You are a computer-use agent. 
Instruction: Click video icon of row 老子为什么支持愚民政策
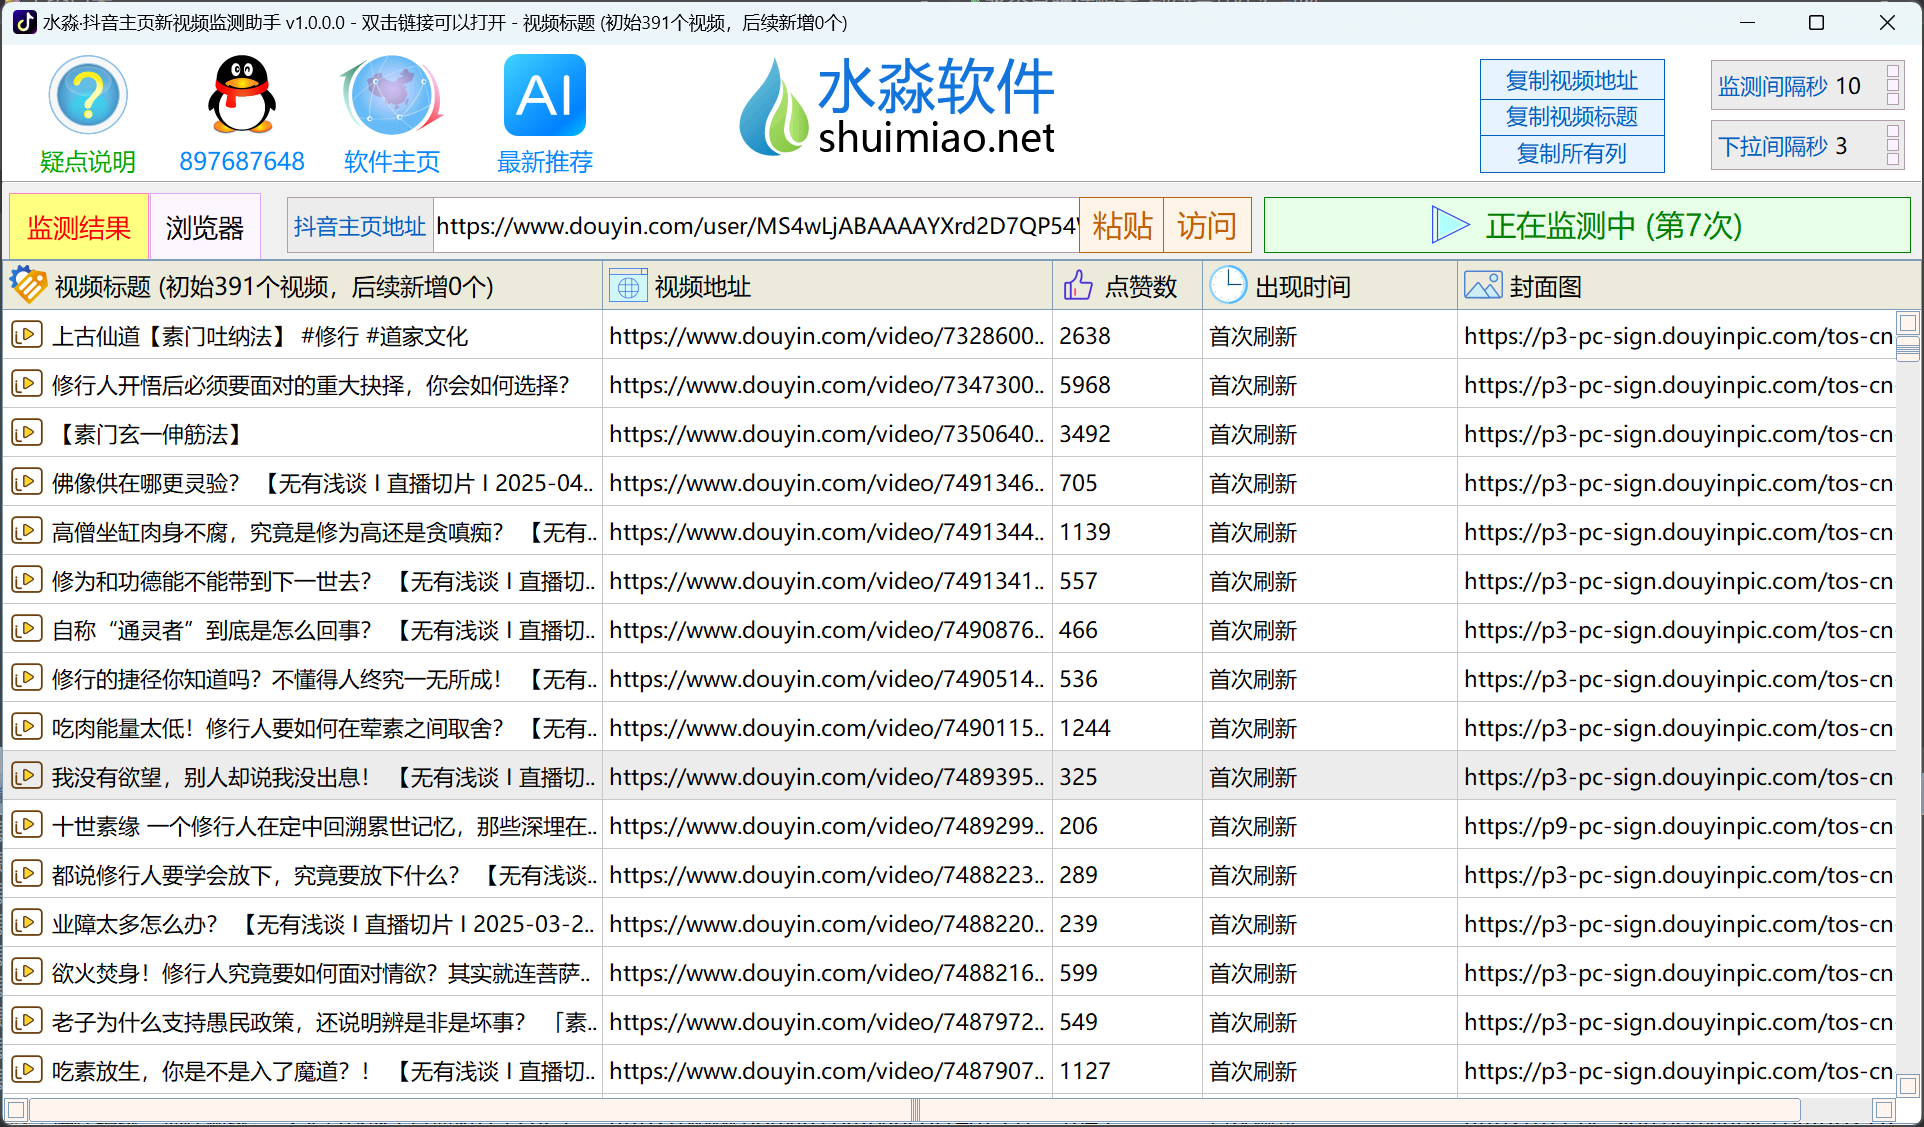coord(27,1021)
